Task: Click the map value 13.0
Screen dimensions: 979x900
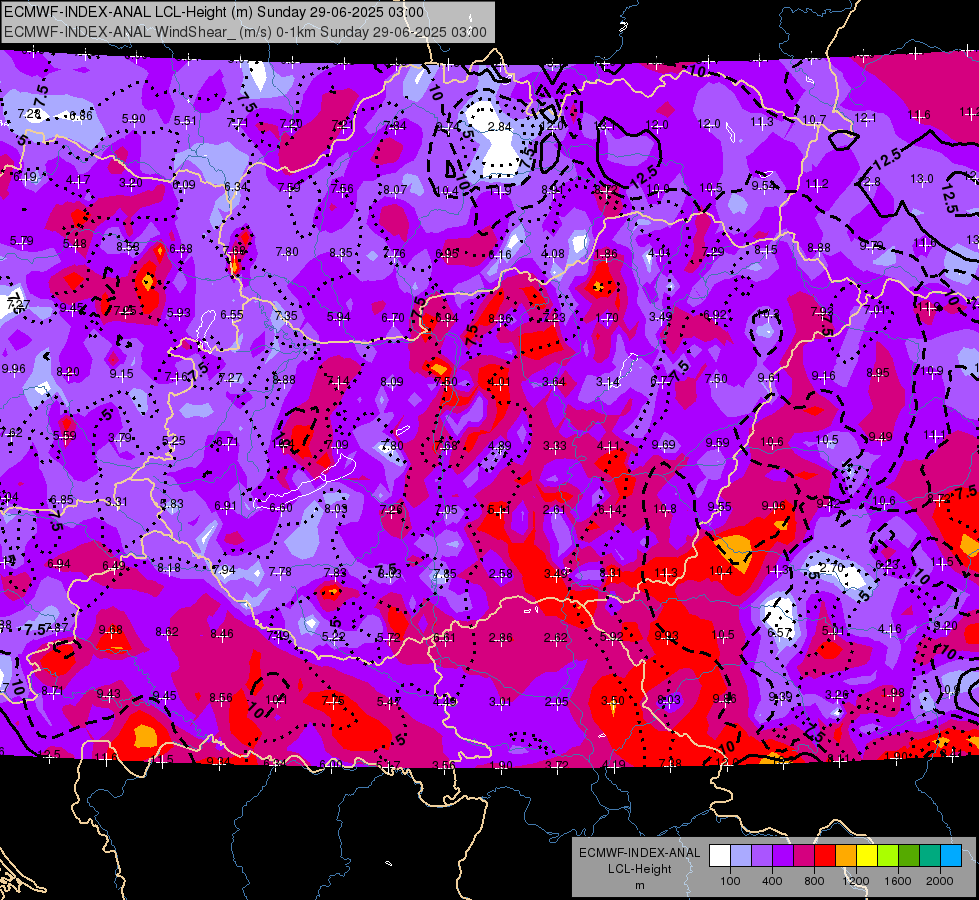Action: click(x=922, y=179)
